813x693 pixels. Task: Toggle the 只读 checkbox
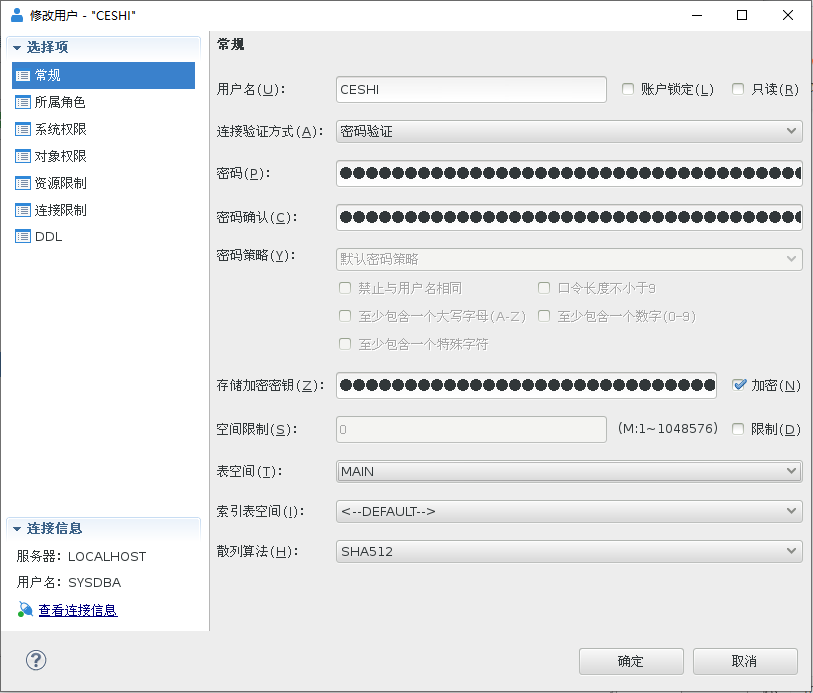[738, 89]
